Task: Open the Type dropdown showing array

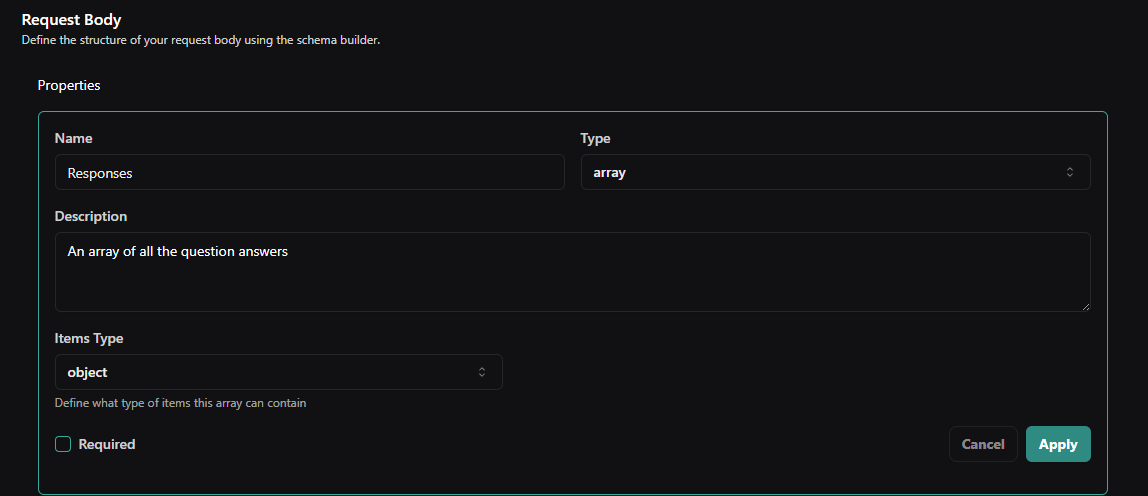Action: point(834,172)
